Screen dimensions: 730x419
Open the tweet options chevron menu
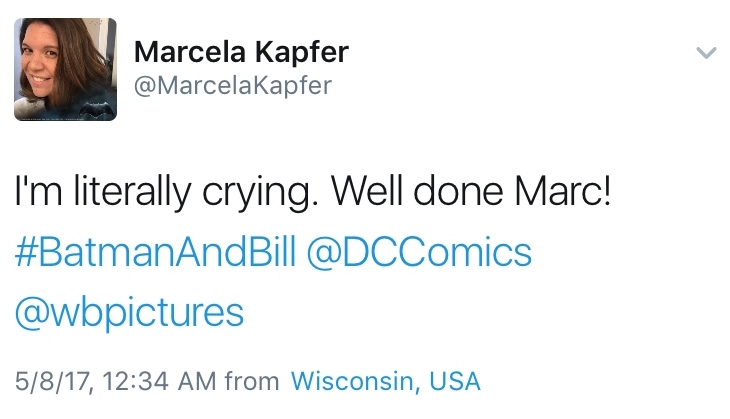pyautogui.click(x=706, y=53)
